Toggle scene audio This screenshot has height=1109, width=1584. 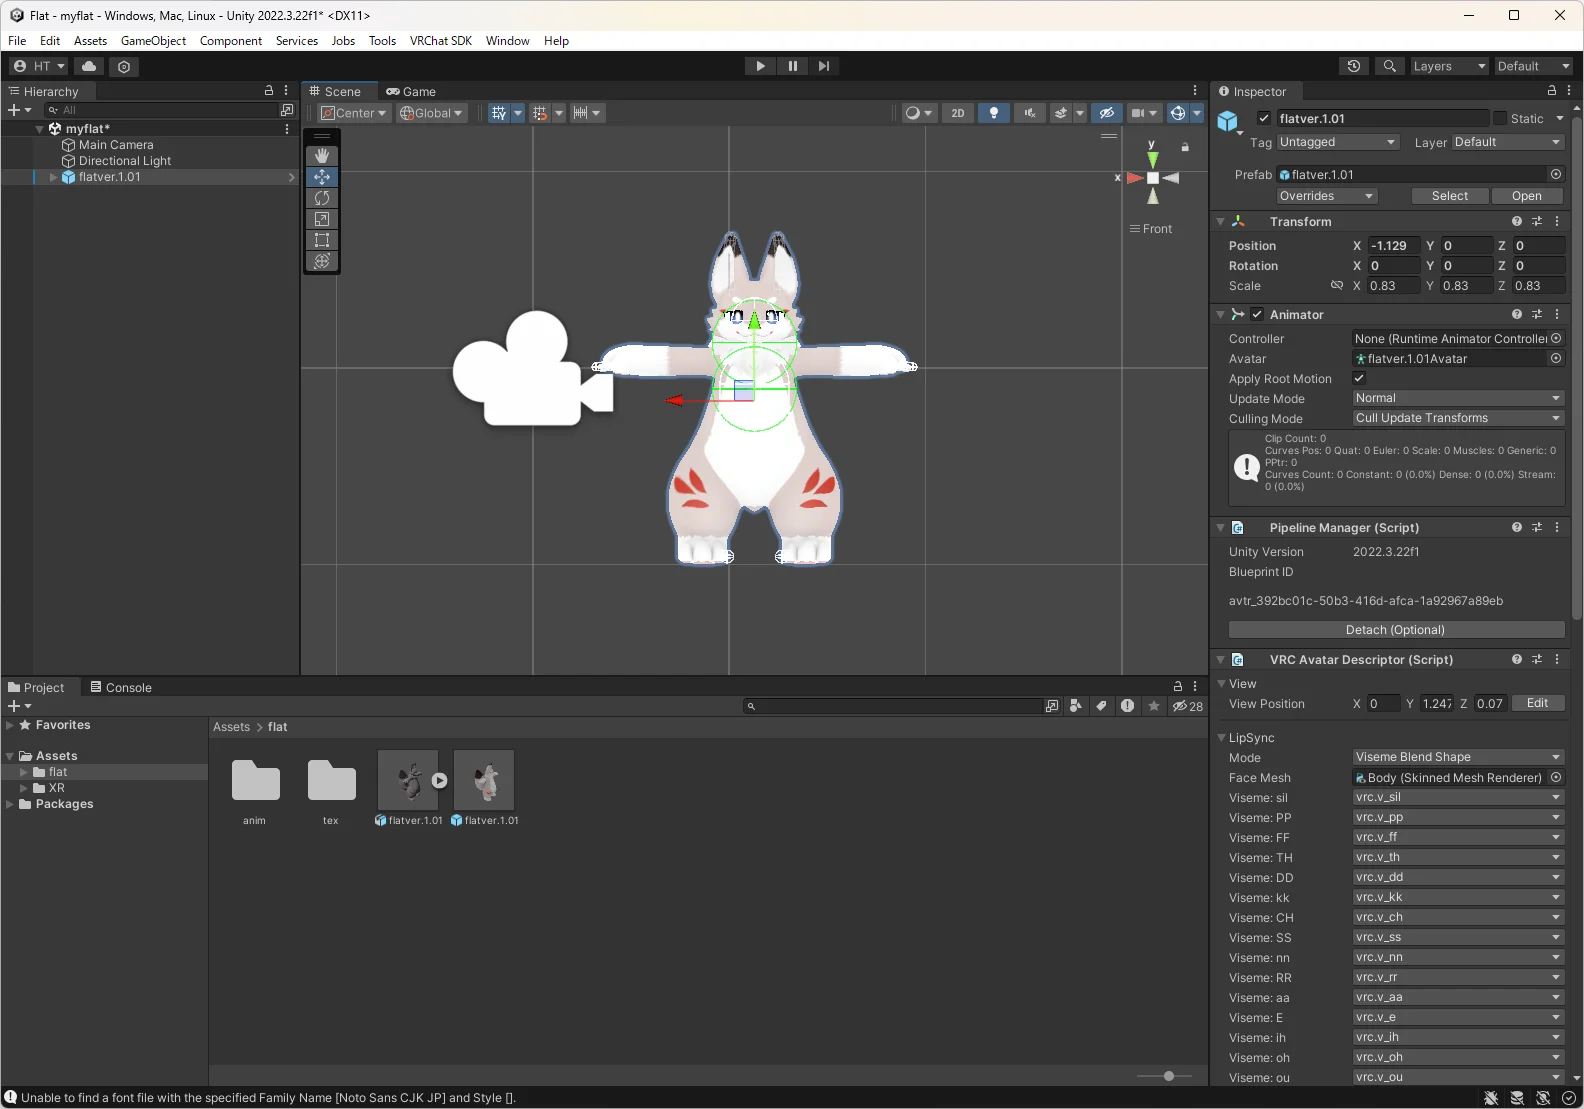(x=1029, y=113)
